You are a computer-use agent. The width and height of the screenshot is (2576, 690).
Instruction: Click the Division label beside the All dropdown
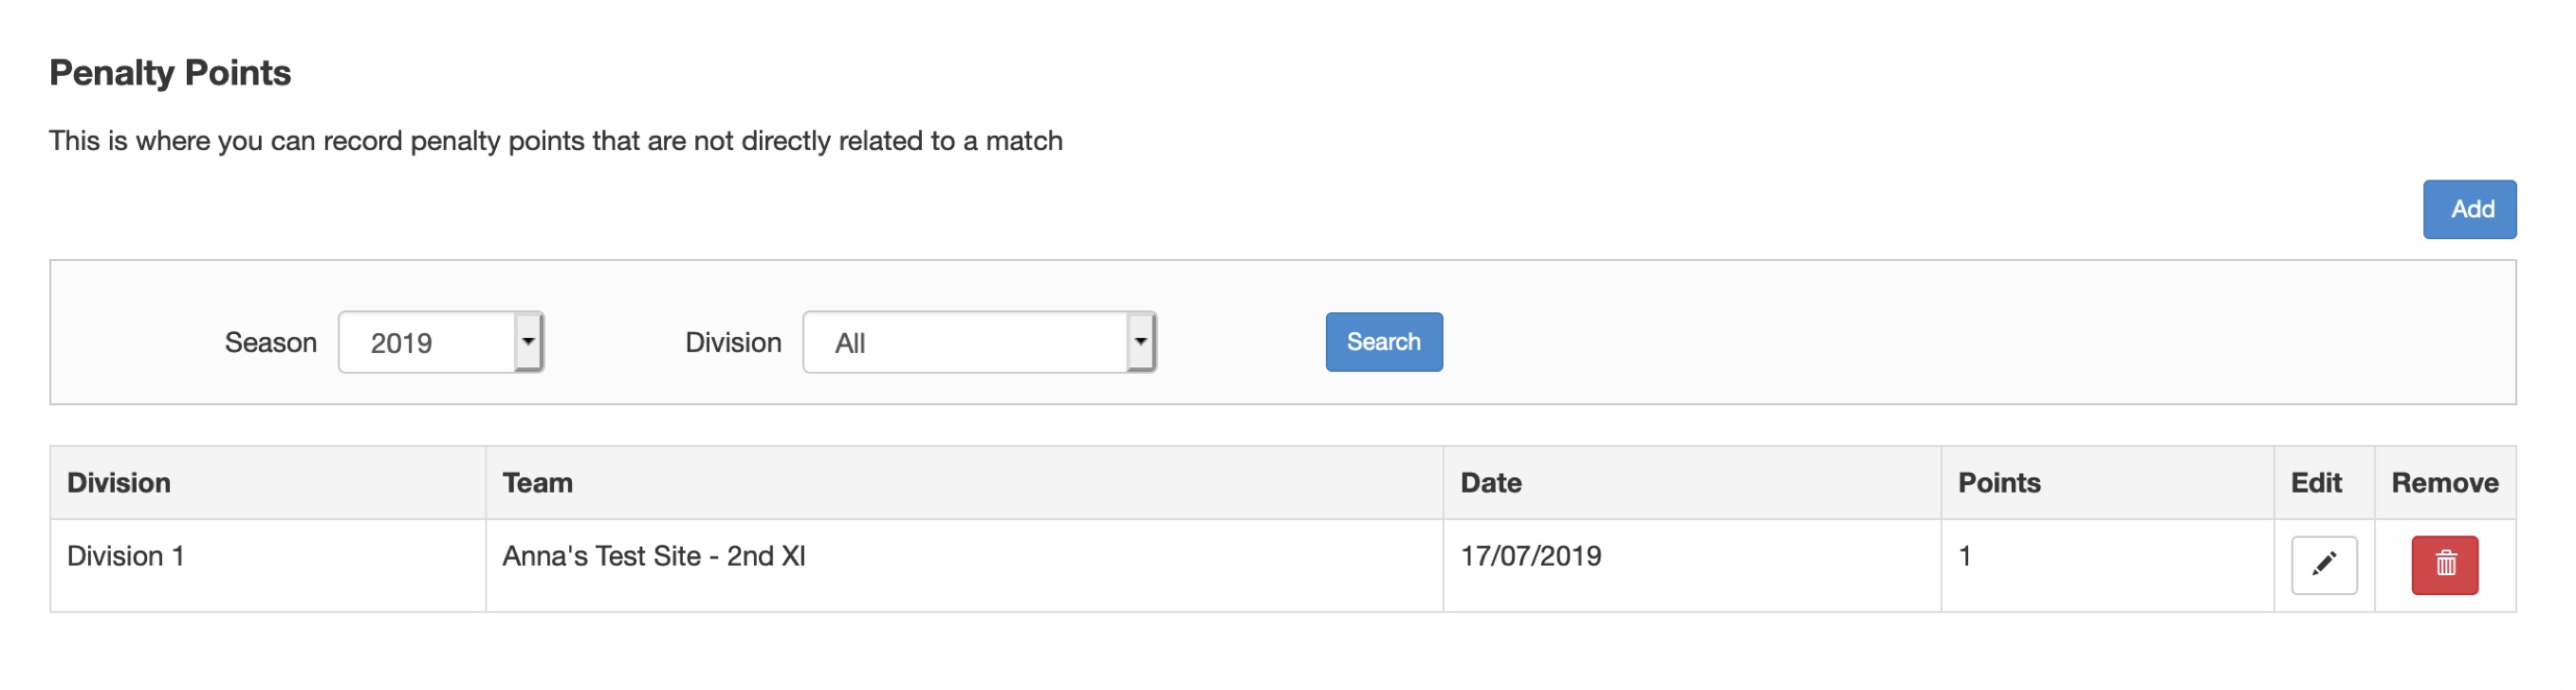(733, 342)
